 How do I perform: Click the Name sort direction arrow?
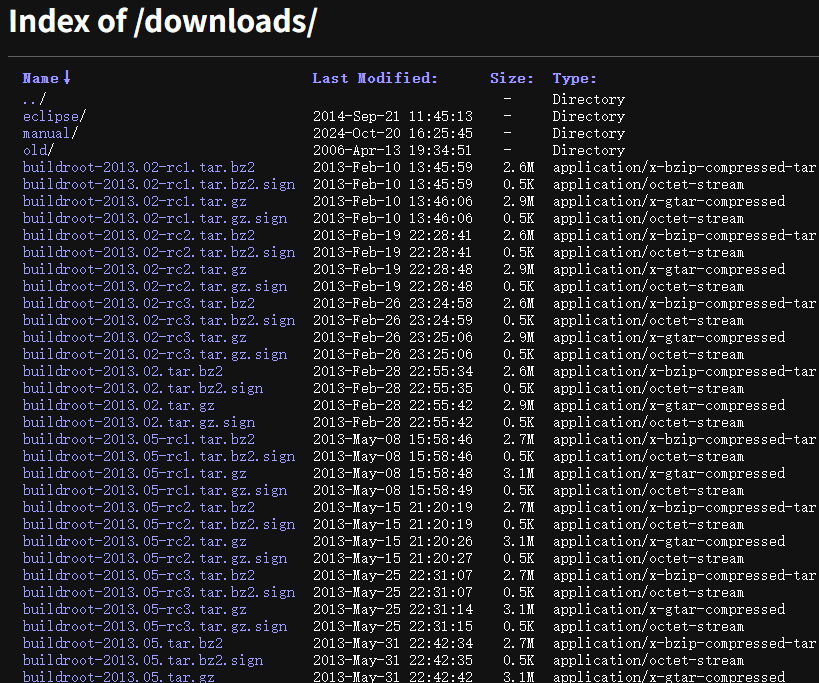pyautogui.click(x=67, y=78)
